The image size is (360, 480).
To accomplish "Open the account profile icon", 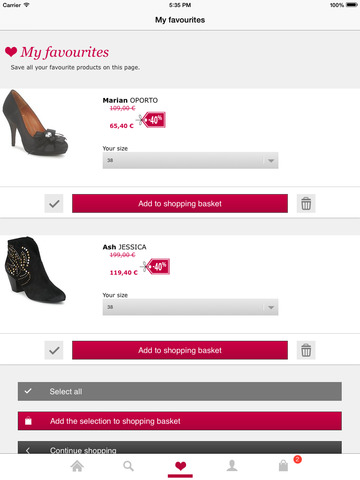I will pos(232,466).
